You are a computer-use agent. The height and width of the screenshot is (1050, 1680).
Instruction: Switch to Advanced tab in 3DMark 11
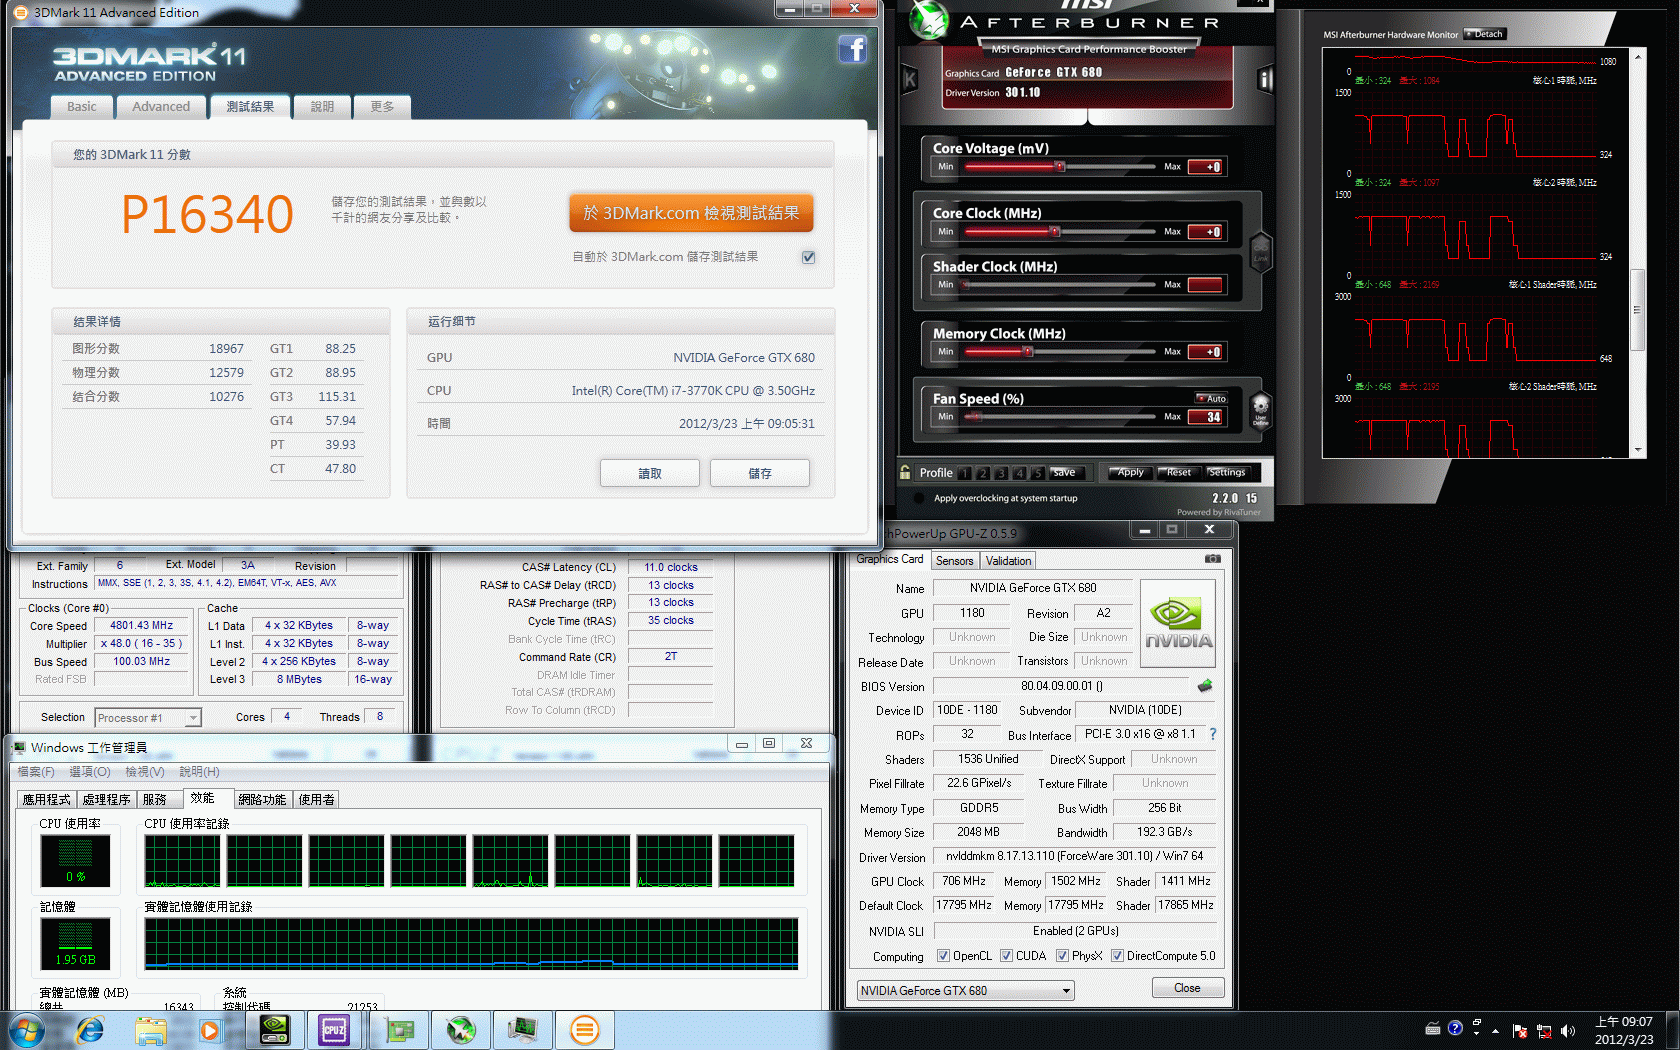(x=161, y=107)
